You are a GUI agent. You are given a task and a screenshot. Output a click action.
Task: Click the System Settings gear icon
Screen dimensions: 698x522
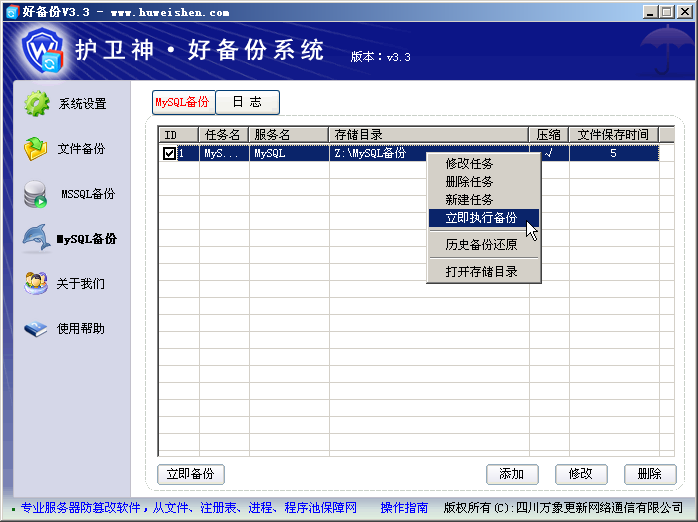coord(37,104)
